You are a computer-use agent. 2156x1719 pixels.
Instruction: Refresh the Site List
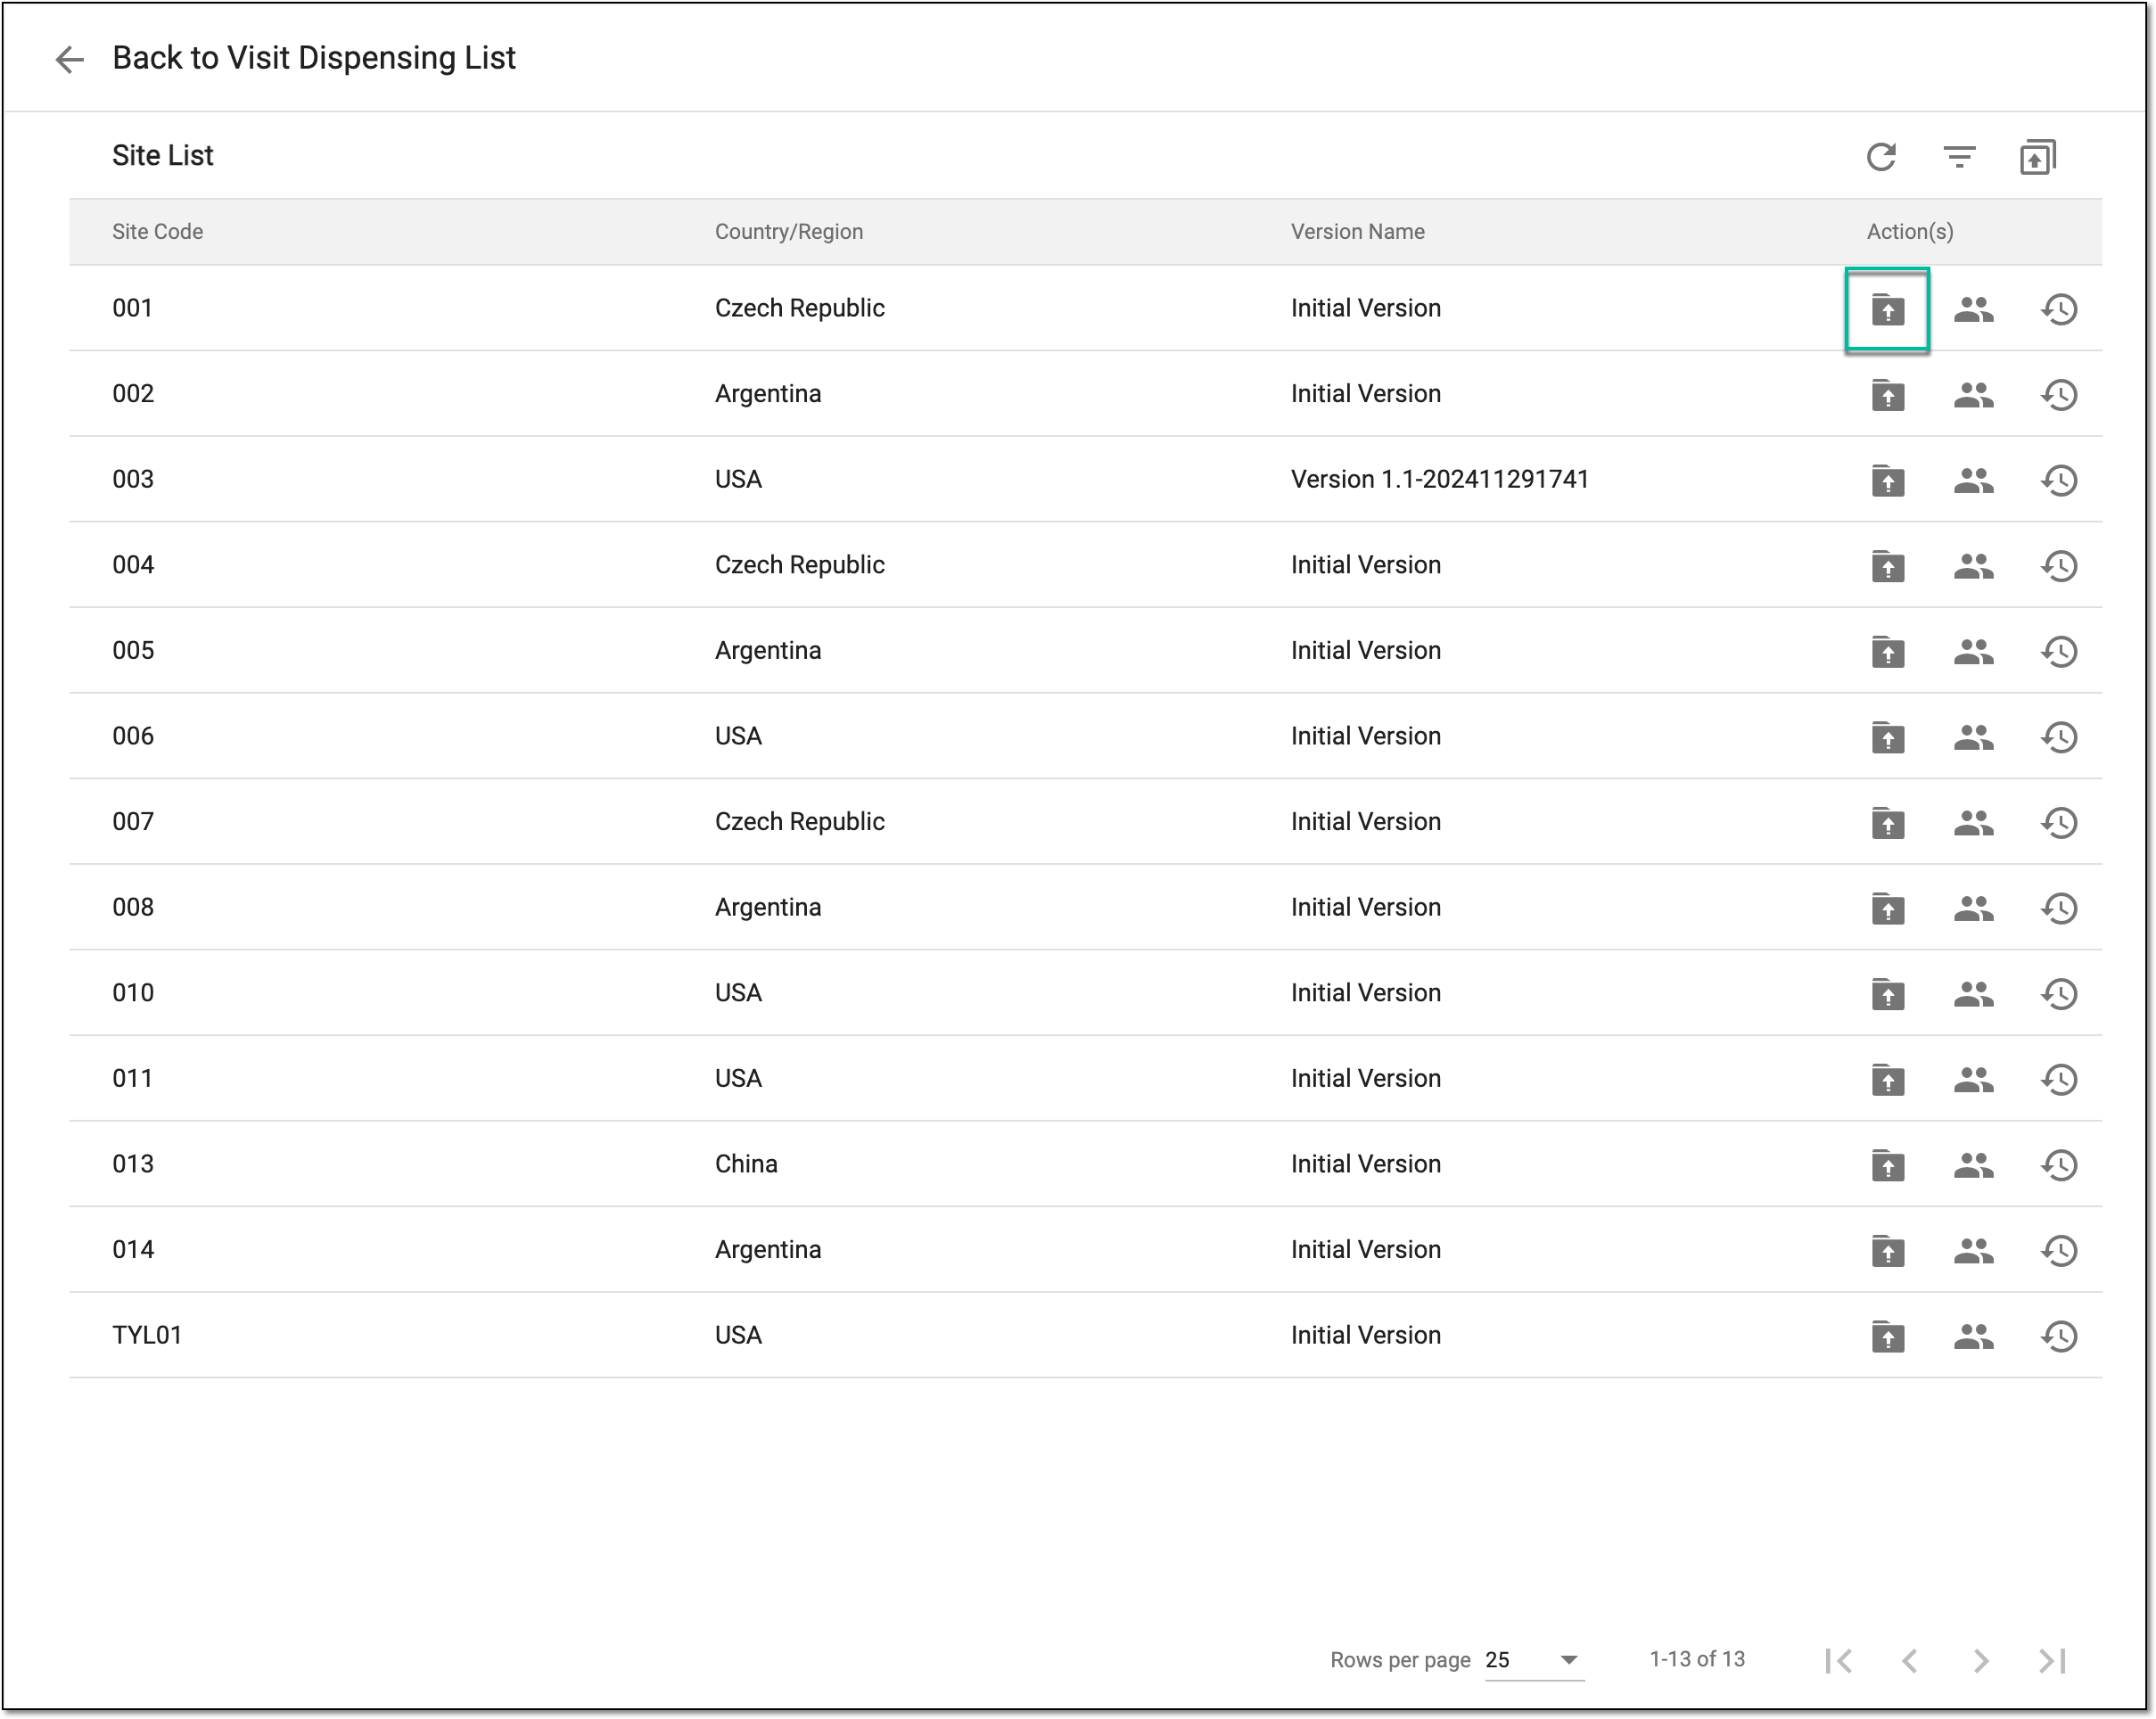(x=1881, y=157)
